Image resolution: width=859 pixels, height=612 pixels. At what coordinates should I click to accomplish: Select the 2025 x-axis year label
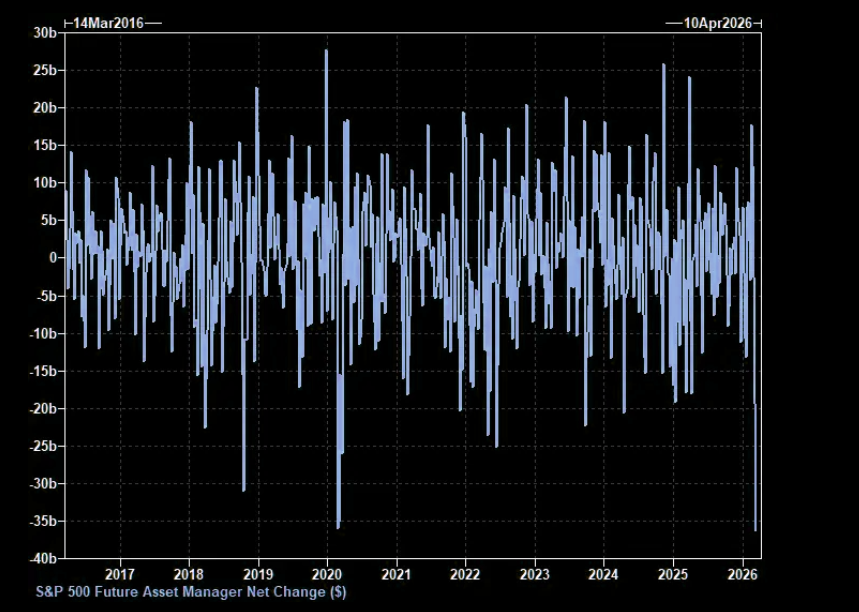pos(673,574)
